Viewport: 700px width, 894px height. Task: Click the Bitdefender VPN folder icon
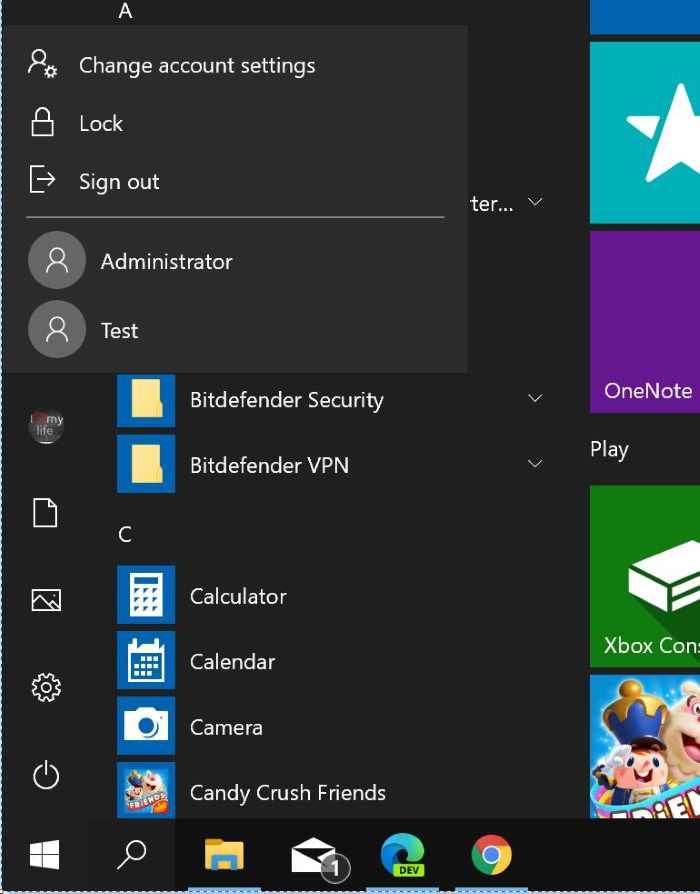point(146,464)
